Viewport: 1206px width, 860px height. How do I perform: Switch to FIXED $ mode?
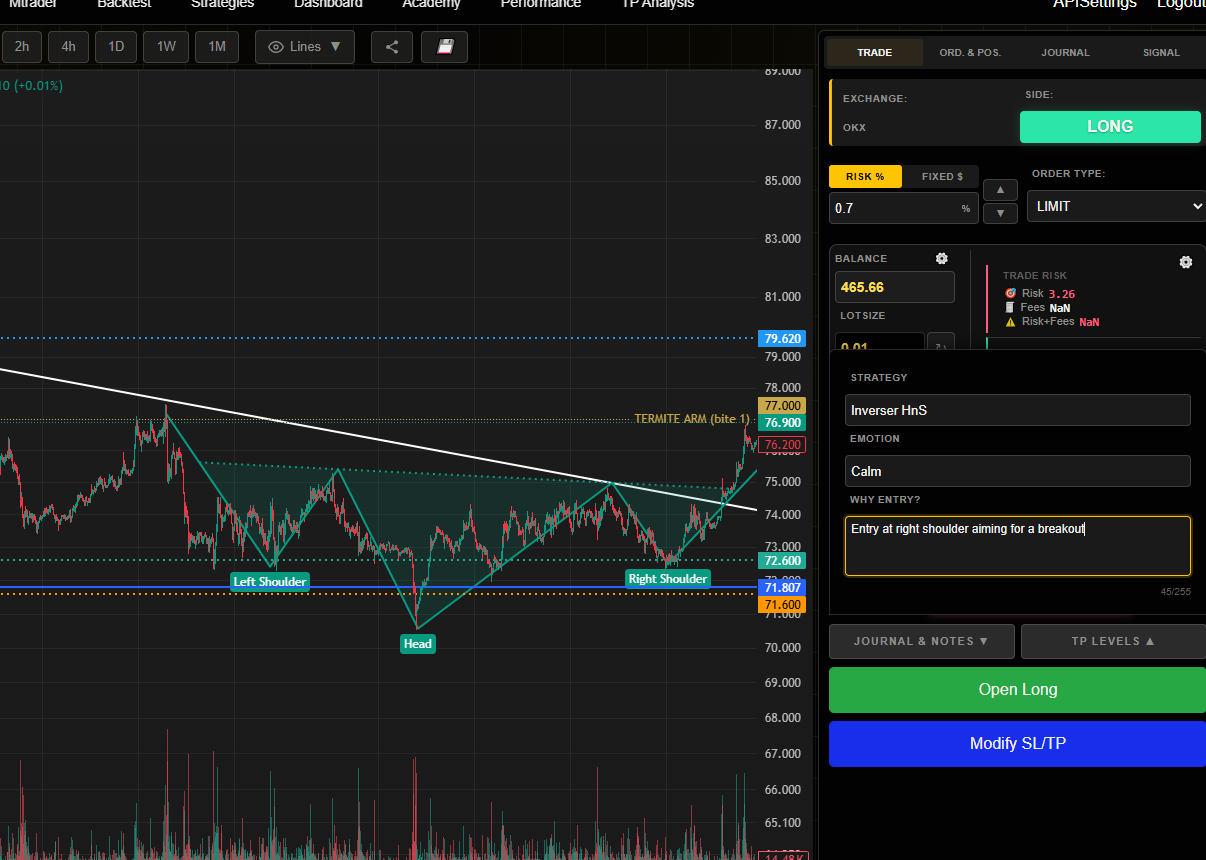coord(942,177)
